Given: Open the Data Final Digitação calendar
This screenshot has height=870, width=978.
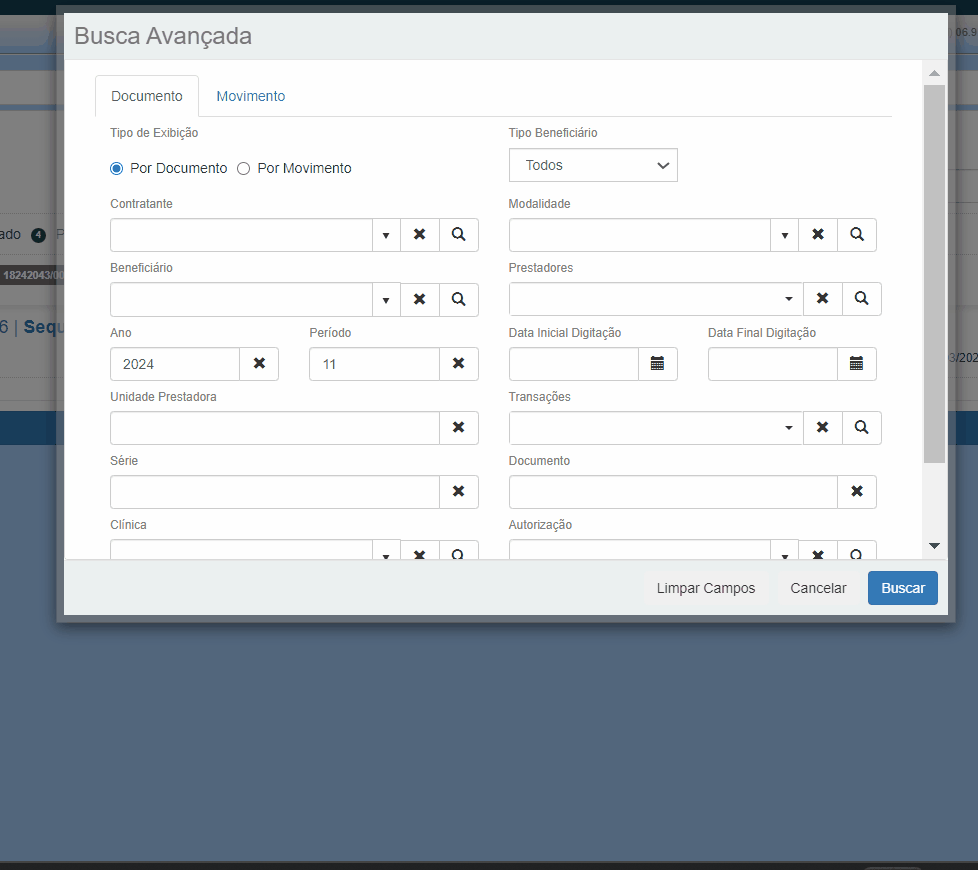Looking at the screenshot, I should [856, 364].
